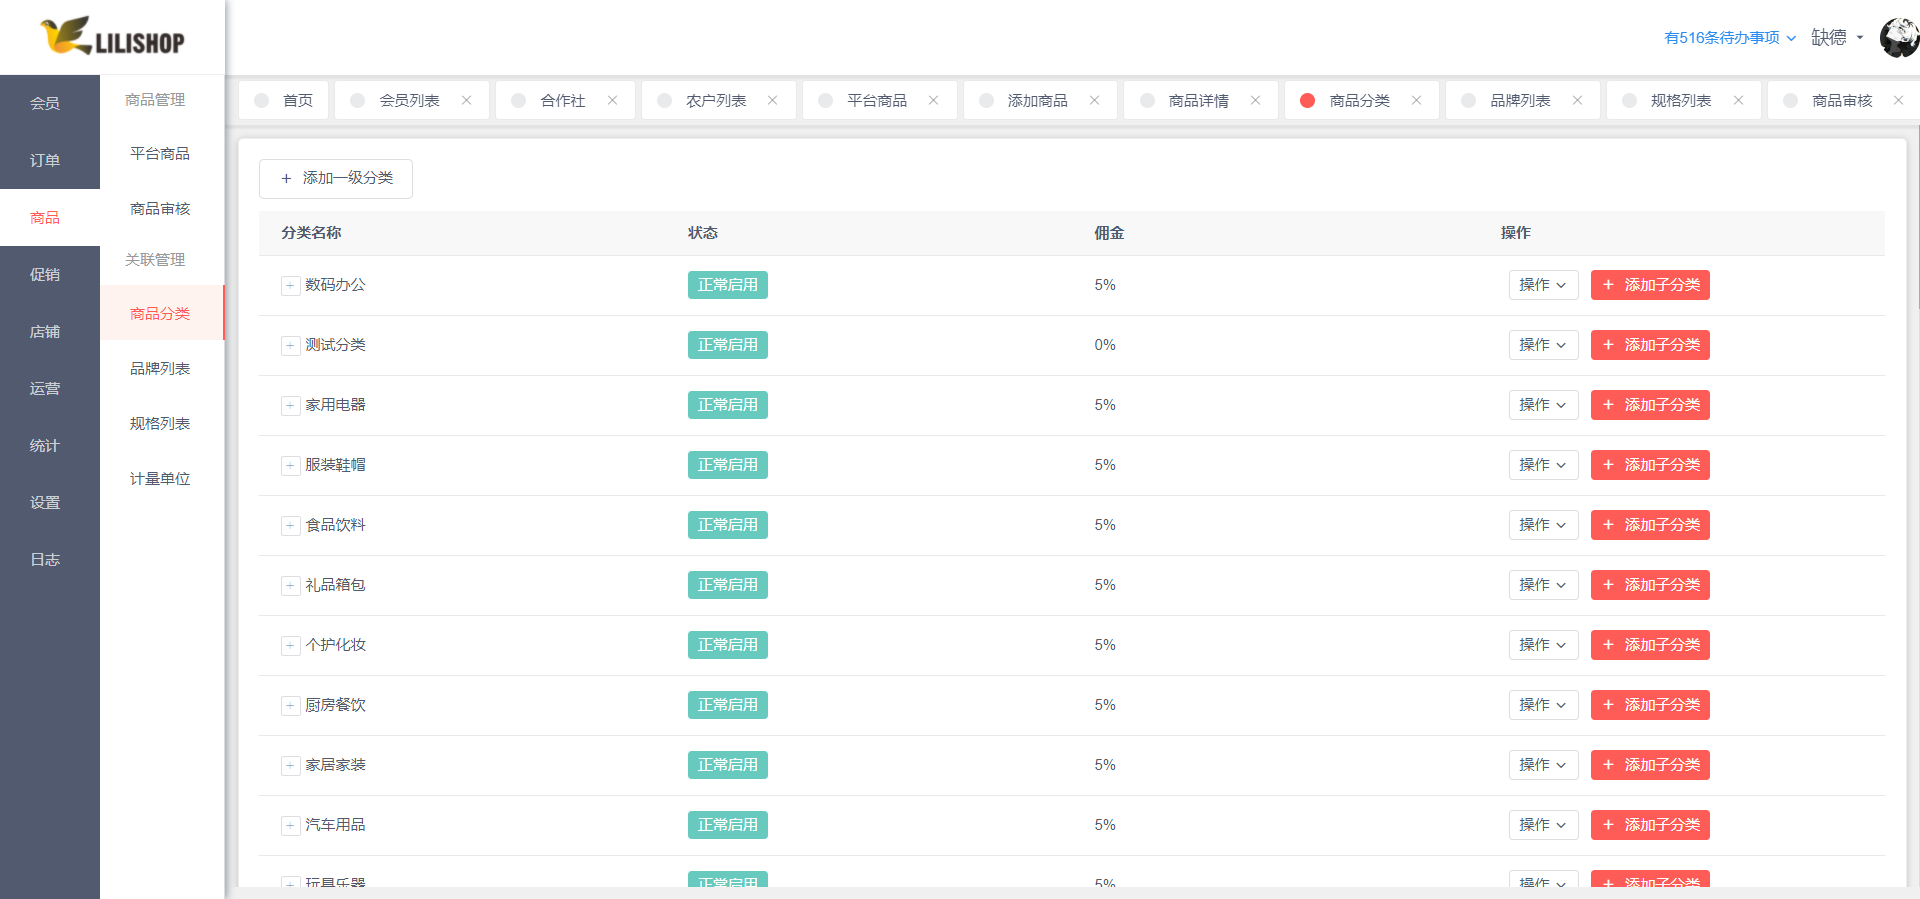
Task: Open 操作 dropdown for 数码办公
Action: (1543, 285)
